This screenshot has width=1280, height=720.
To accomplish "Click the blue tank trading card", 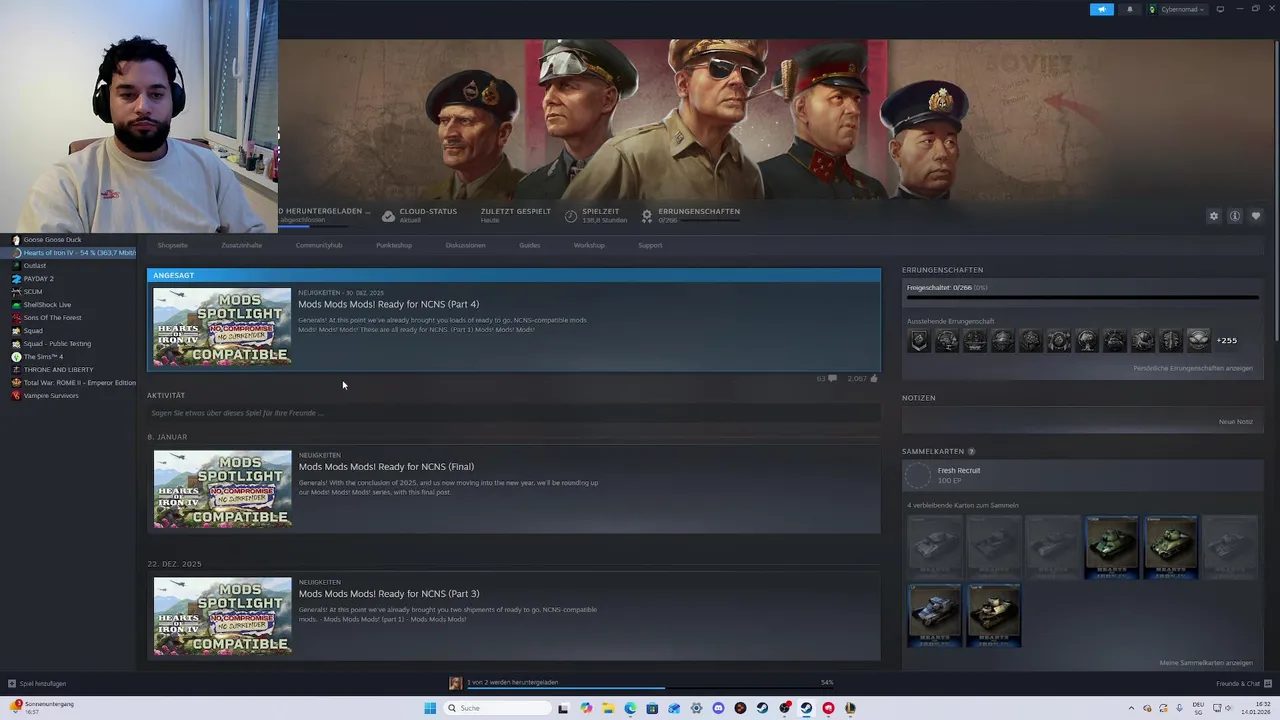I will (935, 616).
